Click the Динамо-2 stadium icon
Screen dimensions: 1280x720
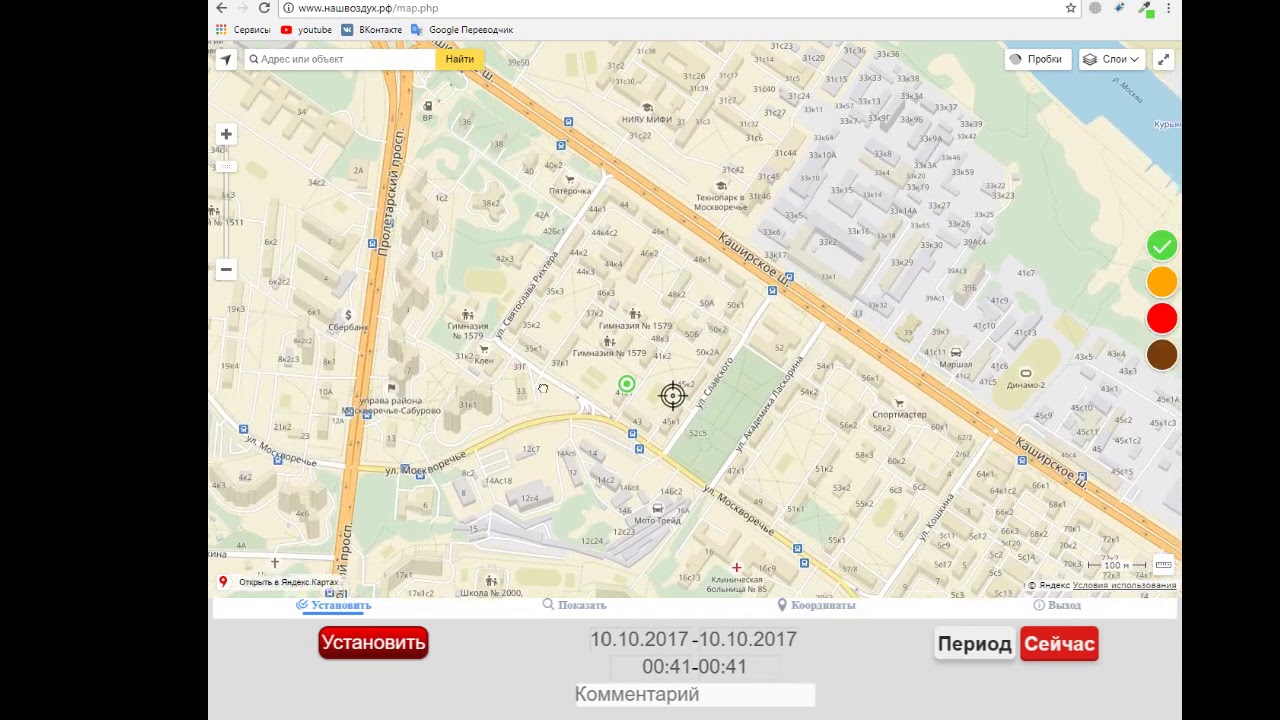1025,373
